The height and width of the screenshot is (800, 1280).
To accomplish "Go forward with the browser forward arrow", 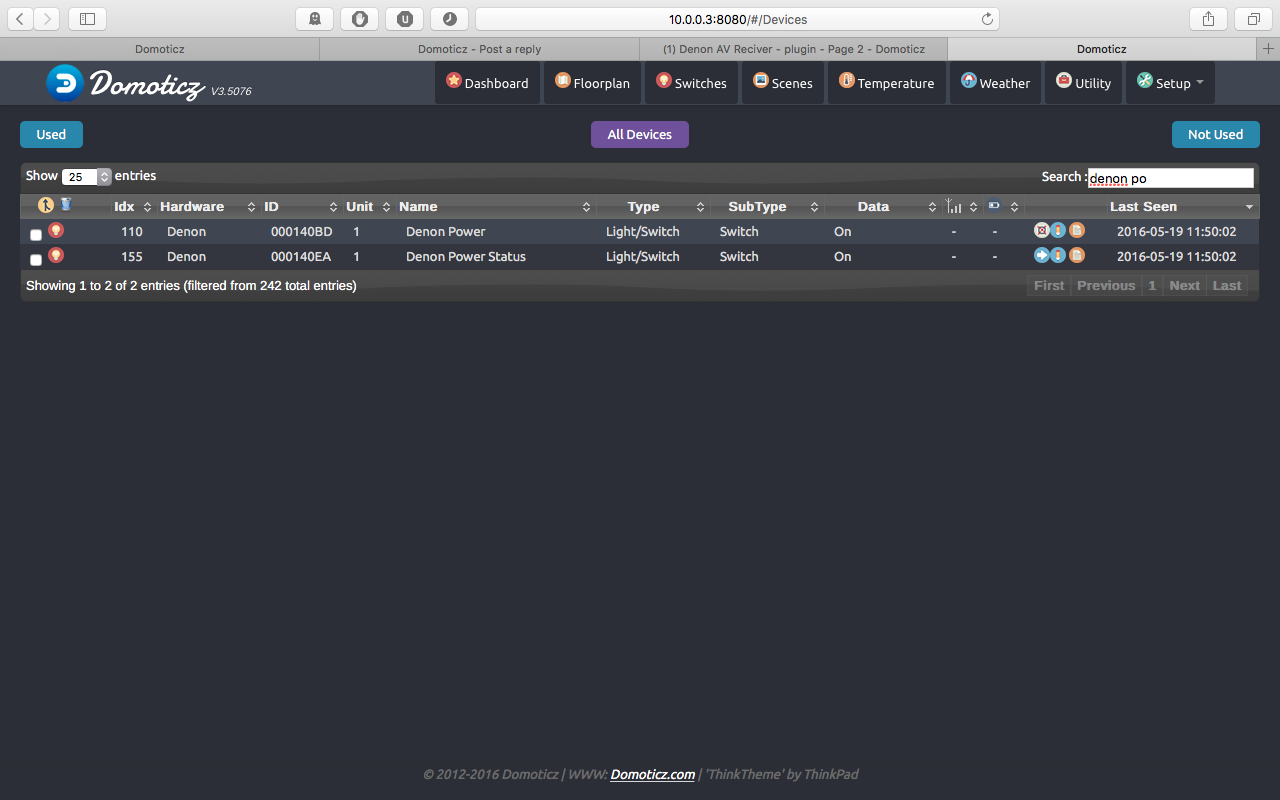I will pos(47,18).
